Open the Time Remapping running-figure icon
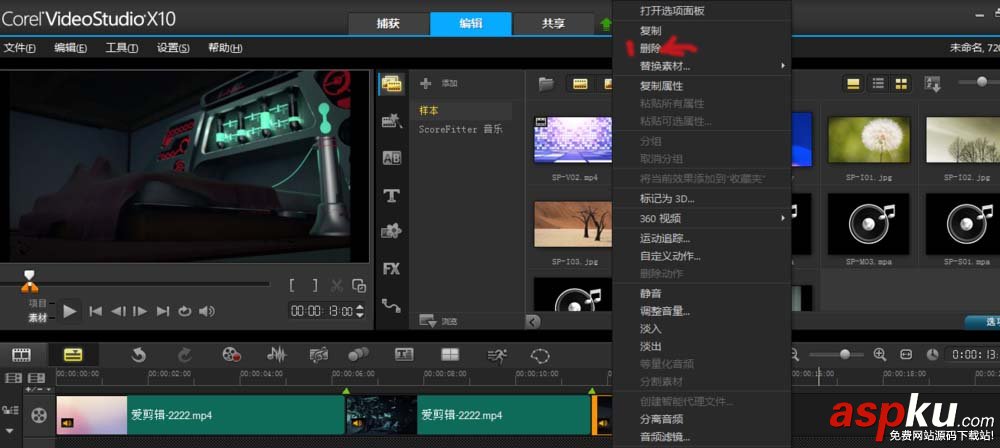The height and width of the screenshot is (448, 1000). point(497,355)
